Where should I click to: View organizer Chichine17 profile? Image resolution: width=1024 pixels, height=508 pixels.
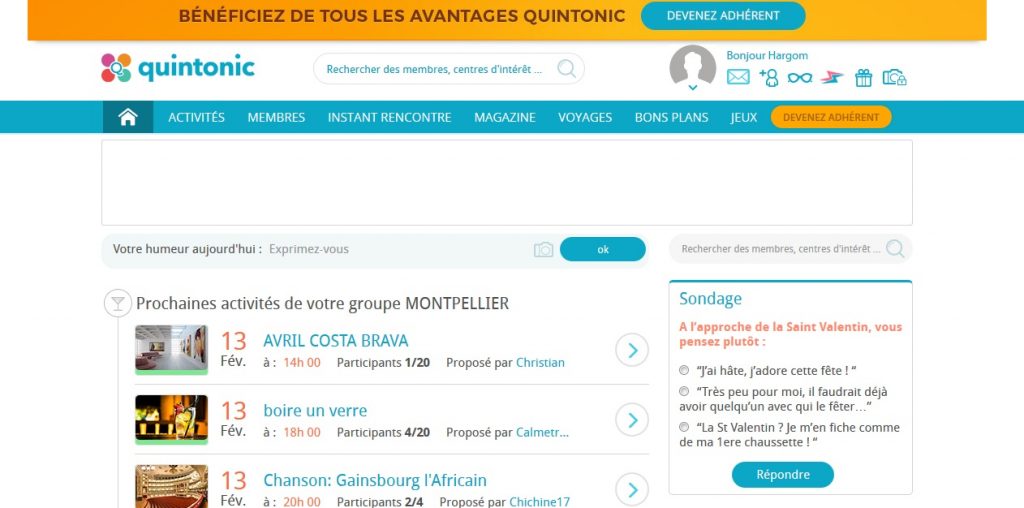pyautogui.click(x=539, y=501)
